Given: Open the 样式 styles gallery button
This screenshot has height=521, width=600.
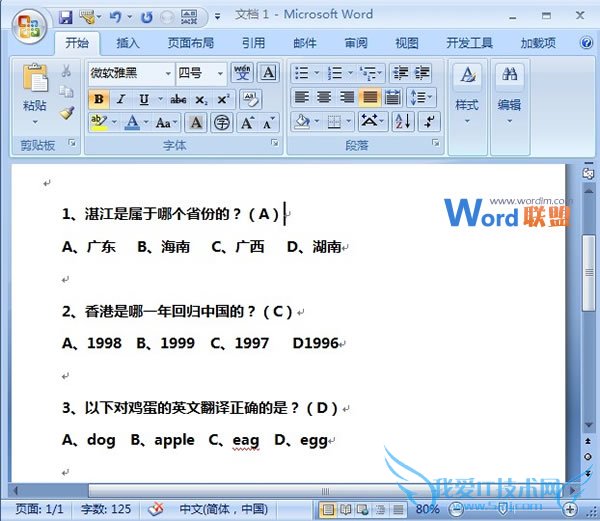Looking at the screenshot, I should coord(468,96).
